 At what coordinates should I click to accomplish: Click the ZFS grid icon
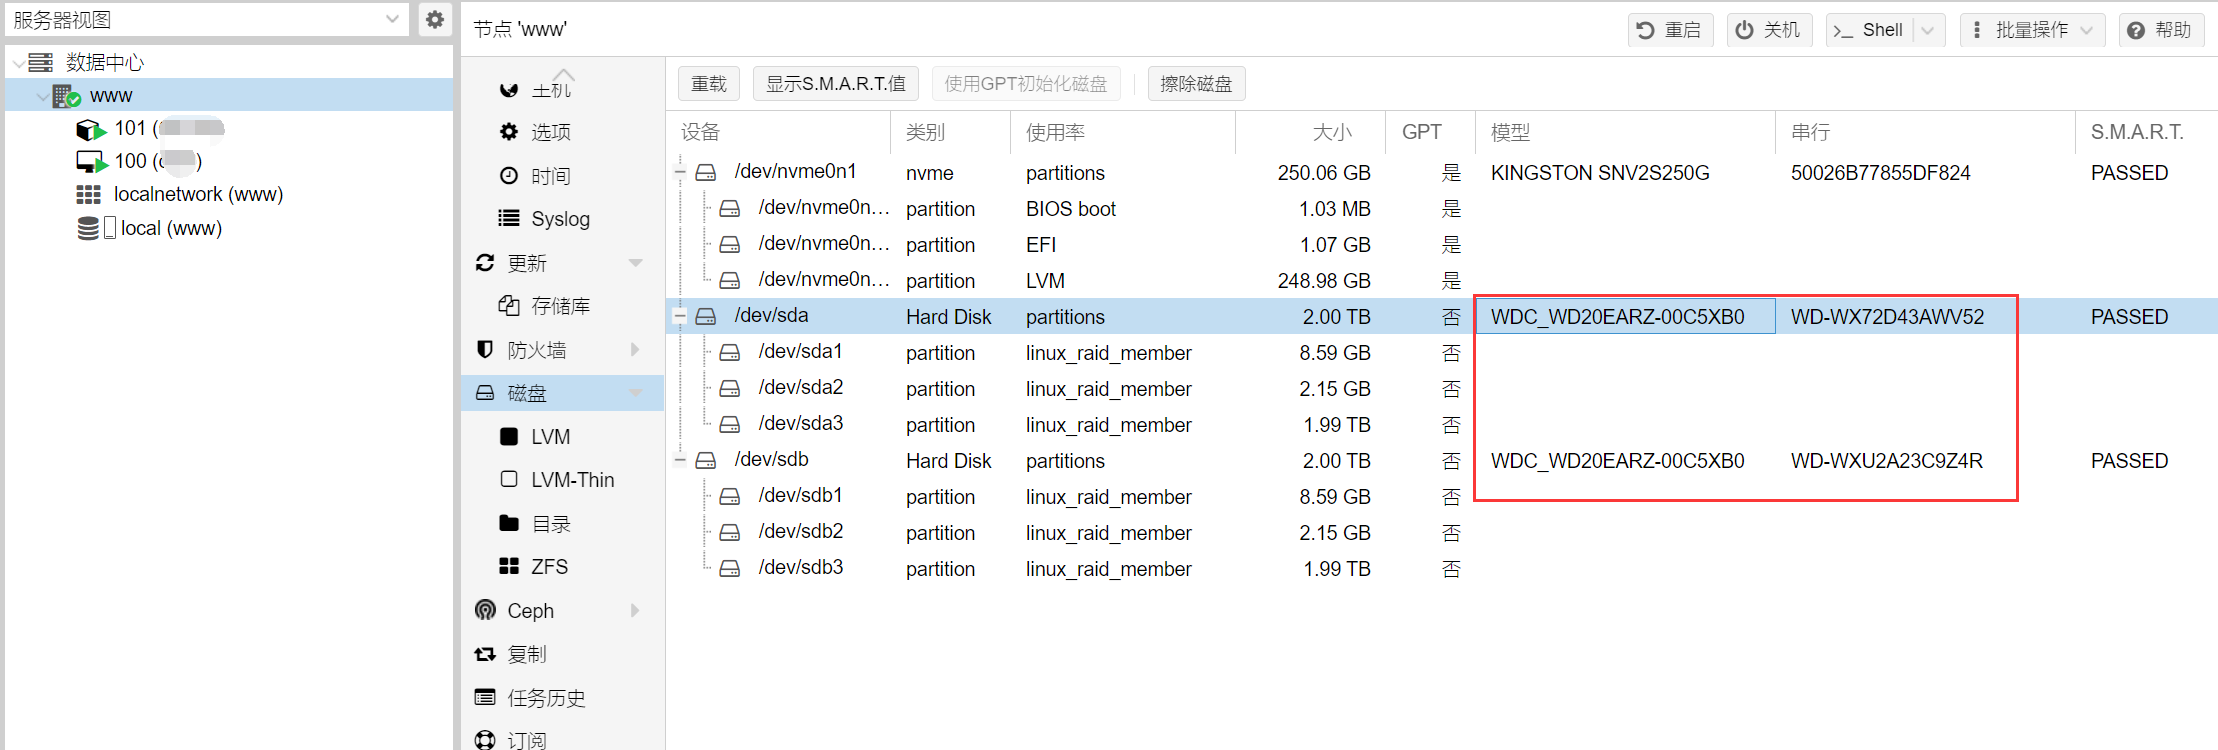coord(509,566)
